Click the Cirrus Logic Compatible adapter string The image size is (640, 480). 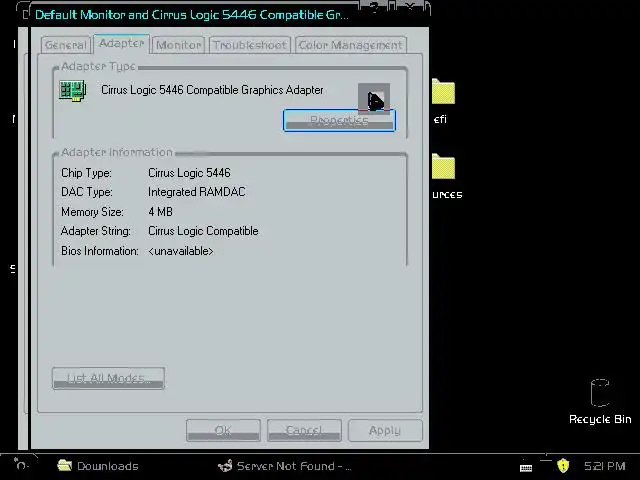tap(203, 231)
